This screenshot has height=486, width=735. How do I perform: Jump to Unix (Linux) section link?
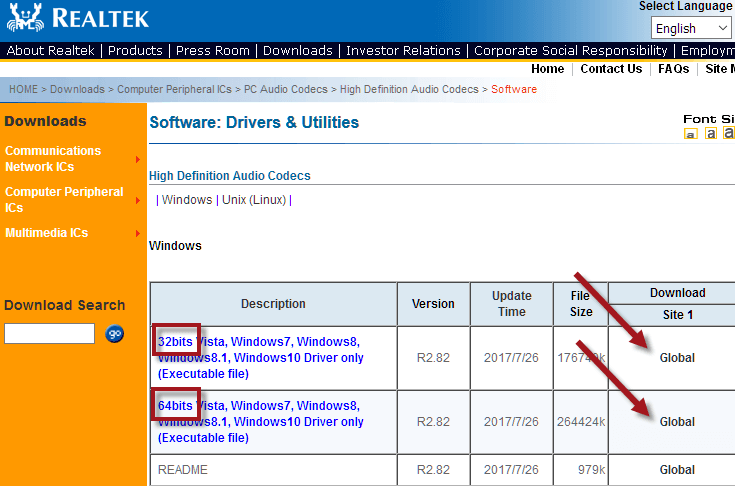(254, 200)
